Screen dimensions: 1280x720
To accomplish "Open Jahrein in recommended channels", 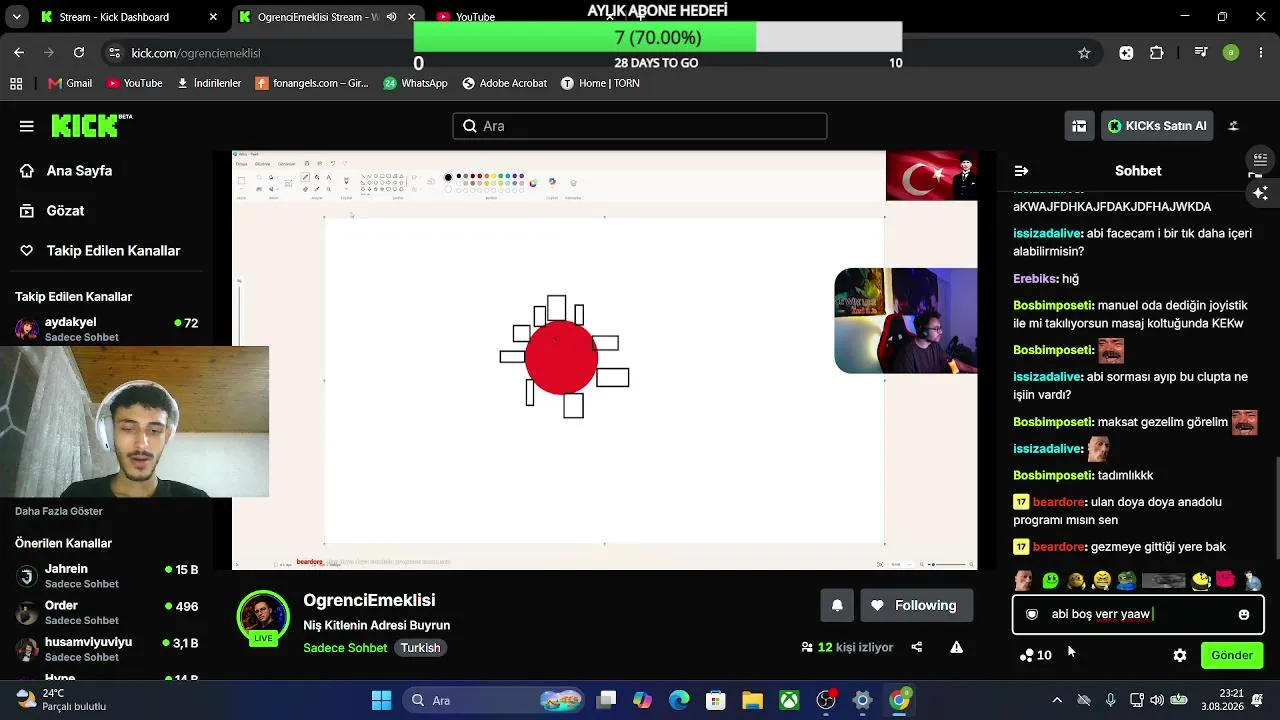I will 106,576.
